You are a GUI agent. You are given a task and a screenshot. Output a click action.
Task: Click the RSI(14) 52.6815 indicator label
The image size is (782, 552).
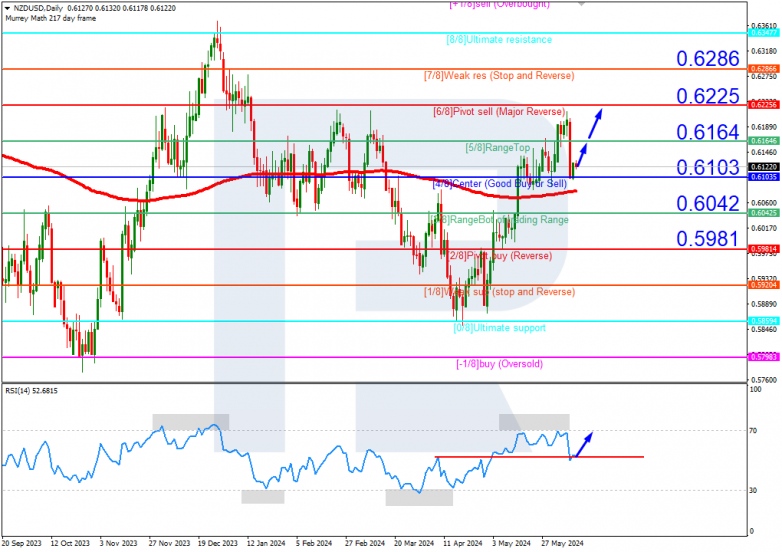click(x=31, y=391)
